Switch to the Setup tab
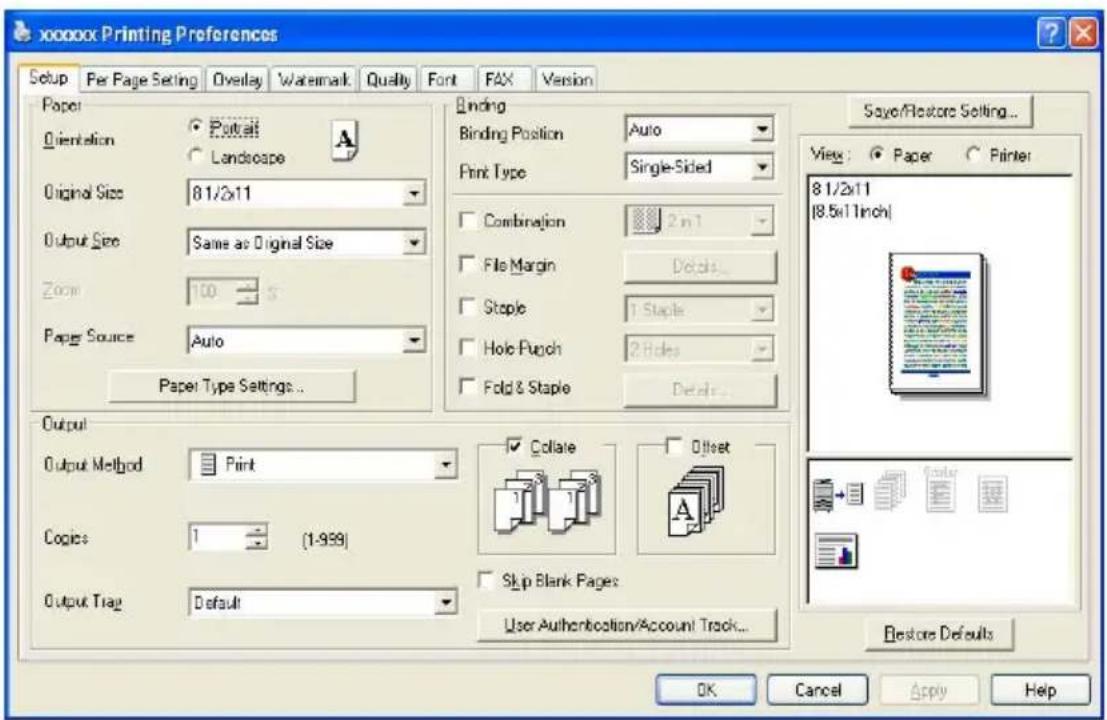 [49, 78]
